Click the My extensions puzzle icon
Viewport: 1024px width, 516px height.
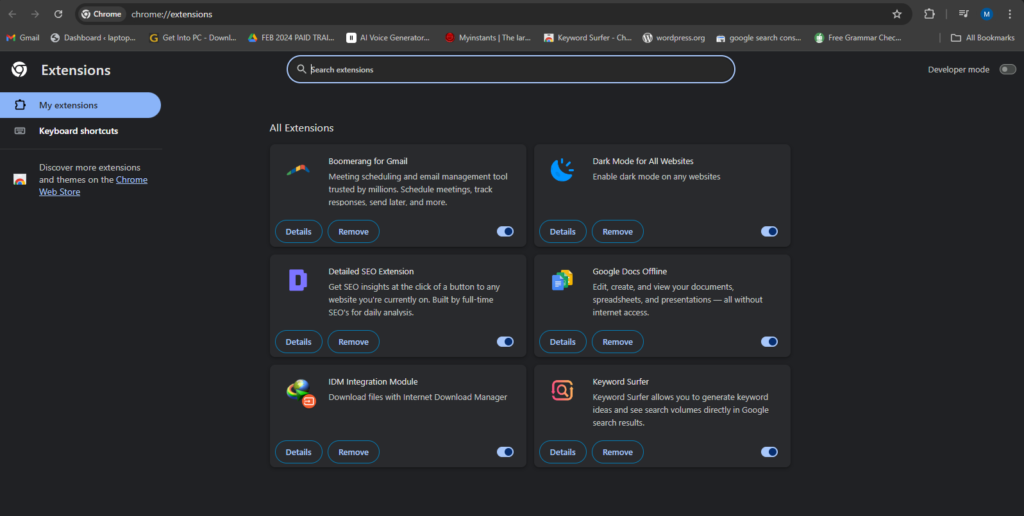(x=20, y=105)
